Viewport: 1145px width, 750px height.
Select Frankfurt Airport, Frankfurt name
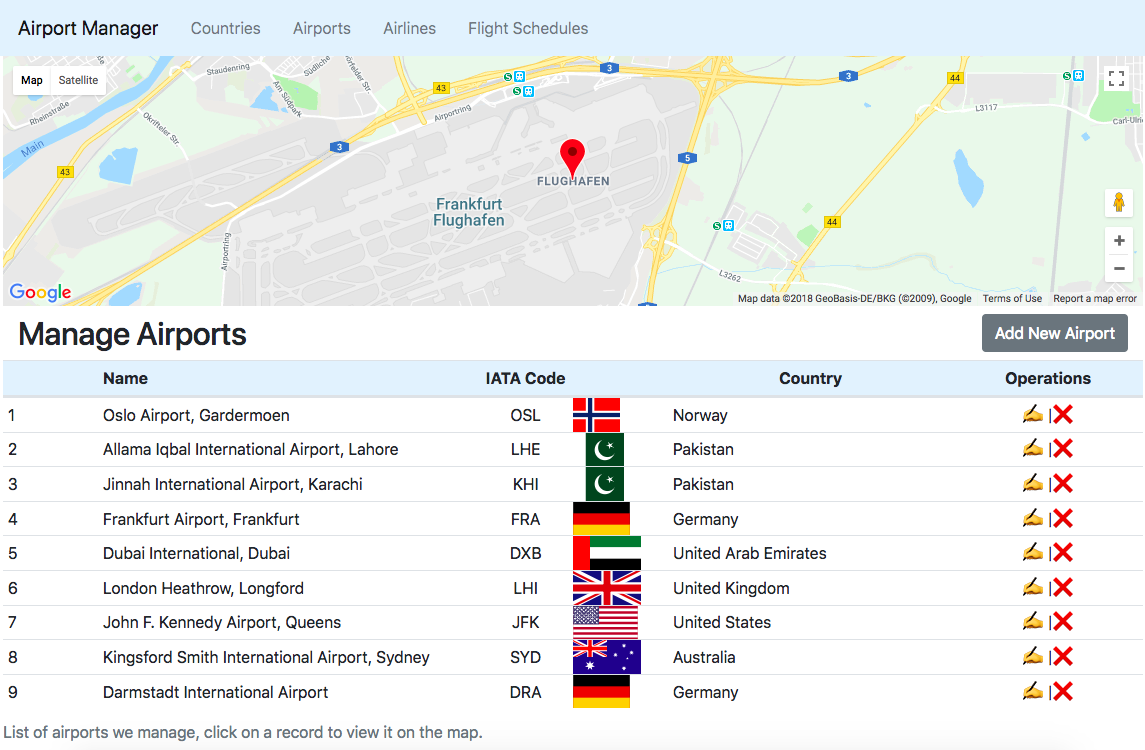[x=202, y=519]
